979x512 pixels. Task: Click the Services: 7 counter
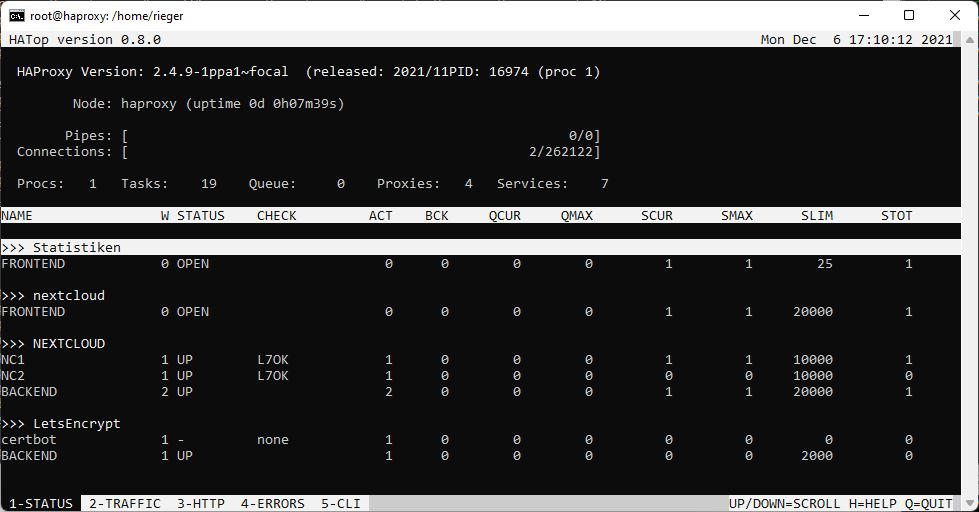pyautogui.click(x=553, y=184)
